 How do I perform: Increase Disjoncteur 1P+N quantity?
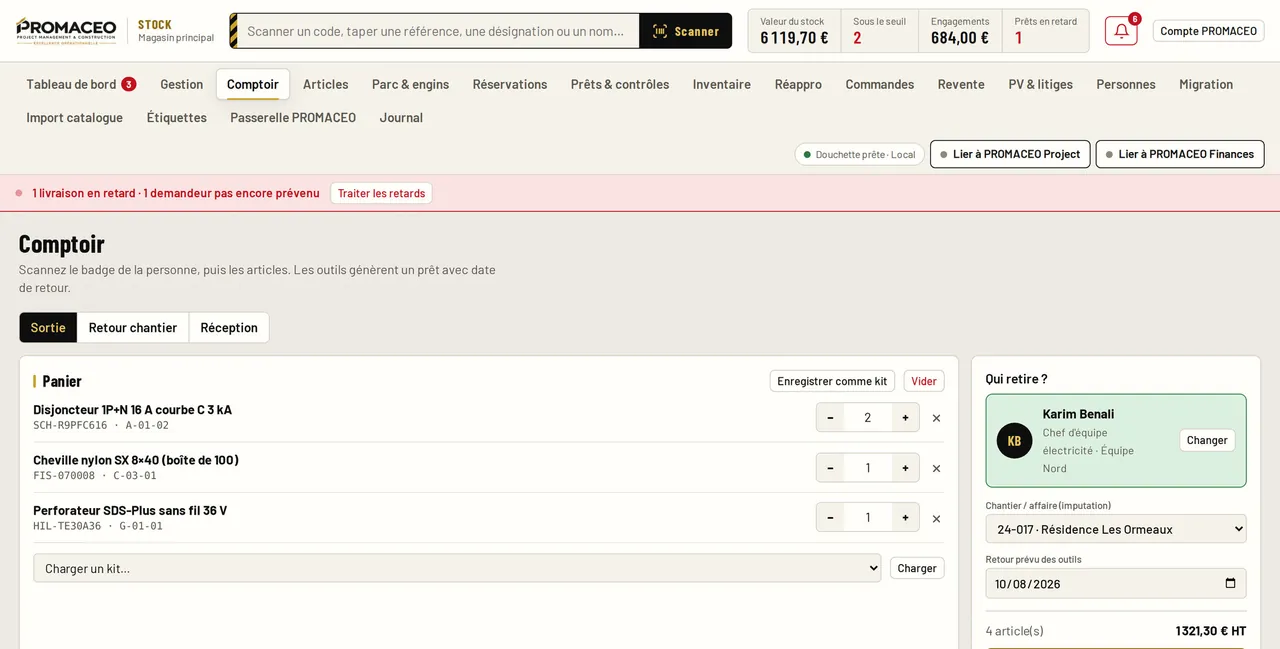pyautogui.click(x=905, y=417)
